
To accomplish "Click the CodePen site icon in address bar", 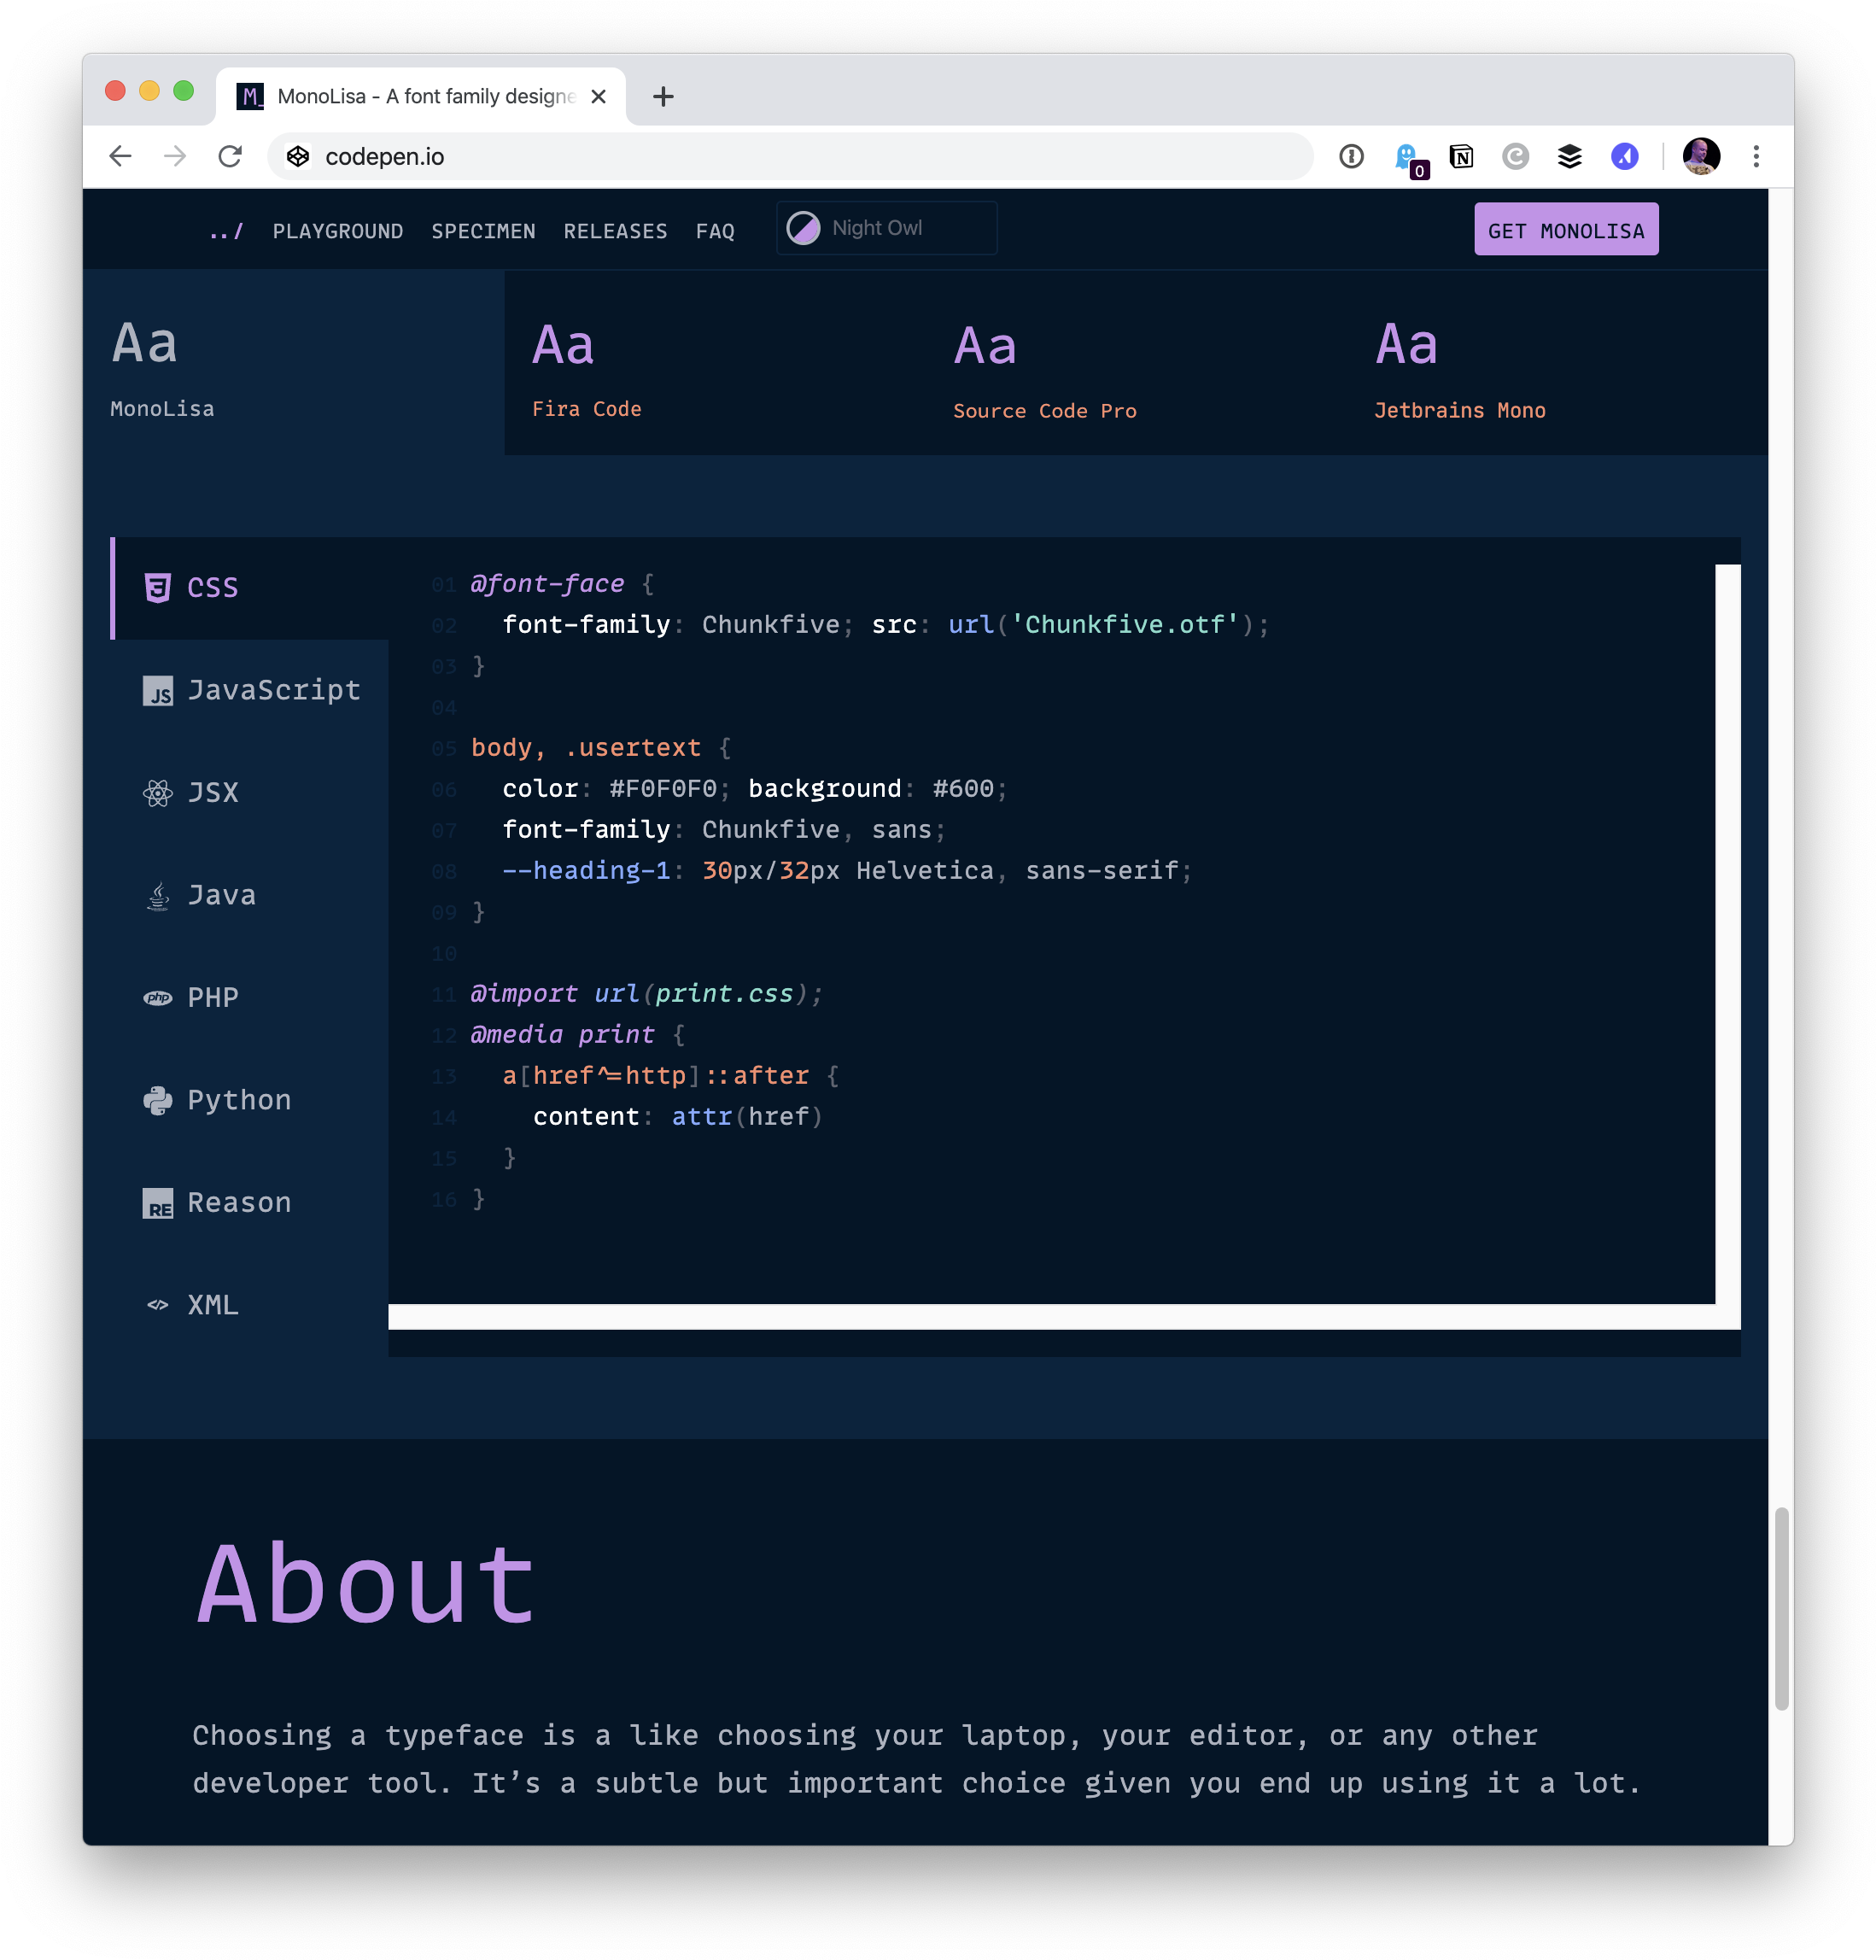I will [298, 156].
